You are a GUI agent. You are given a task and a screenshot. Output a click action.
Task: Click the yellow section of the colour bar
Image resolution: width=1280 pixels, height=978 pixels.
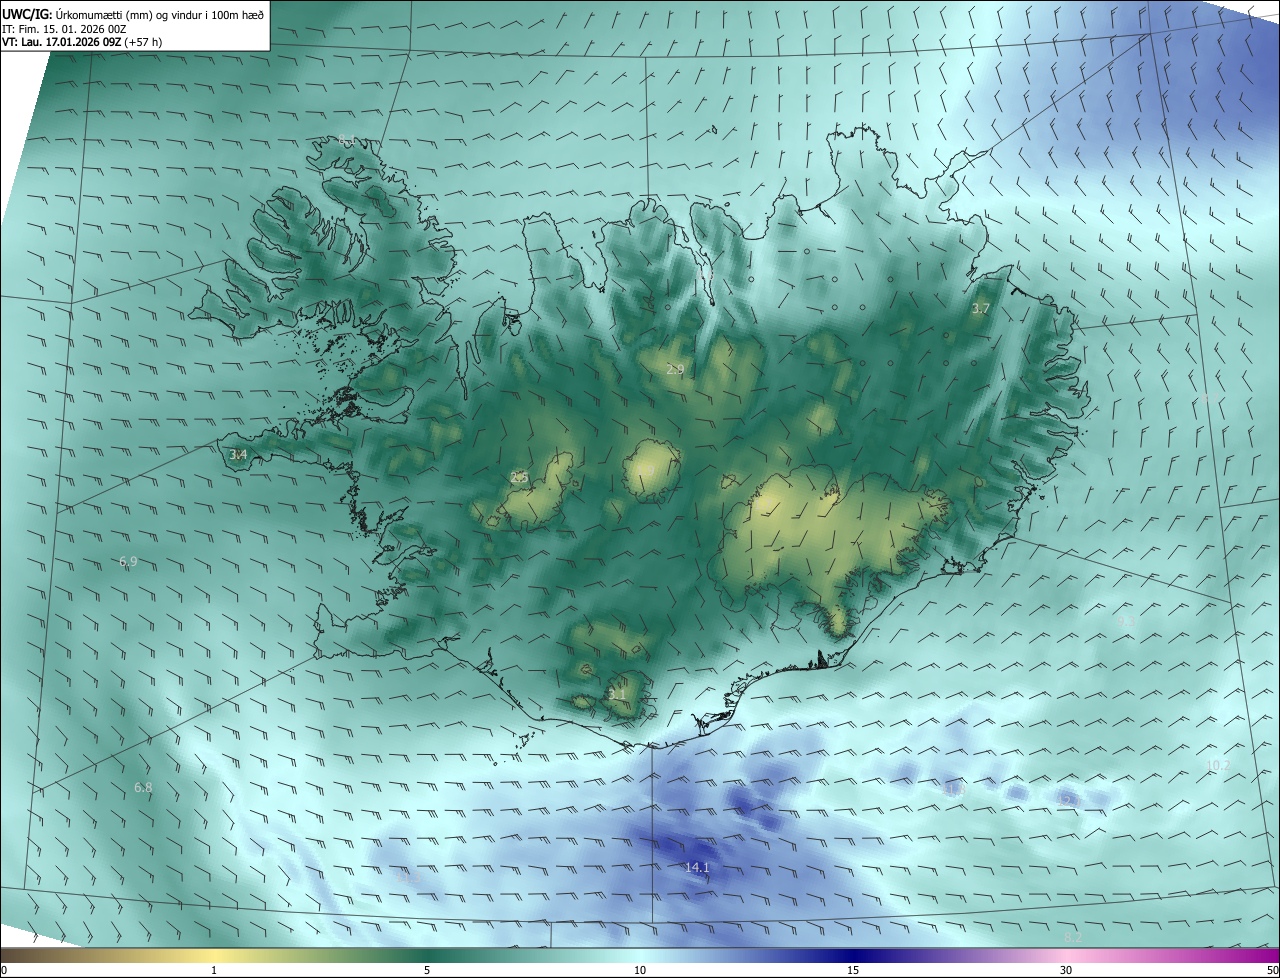tap(214, 955)
